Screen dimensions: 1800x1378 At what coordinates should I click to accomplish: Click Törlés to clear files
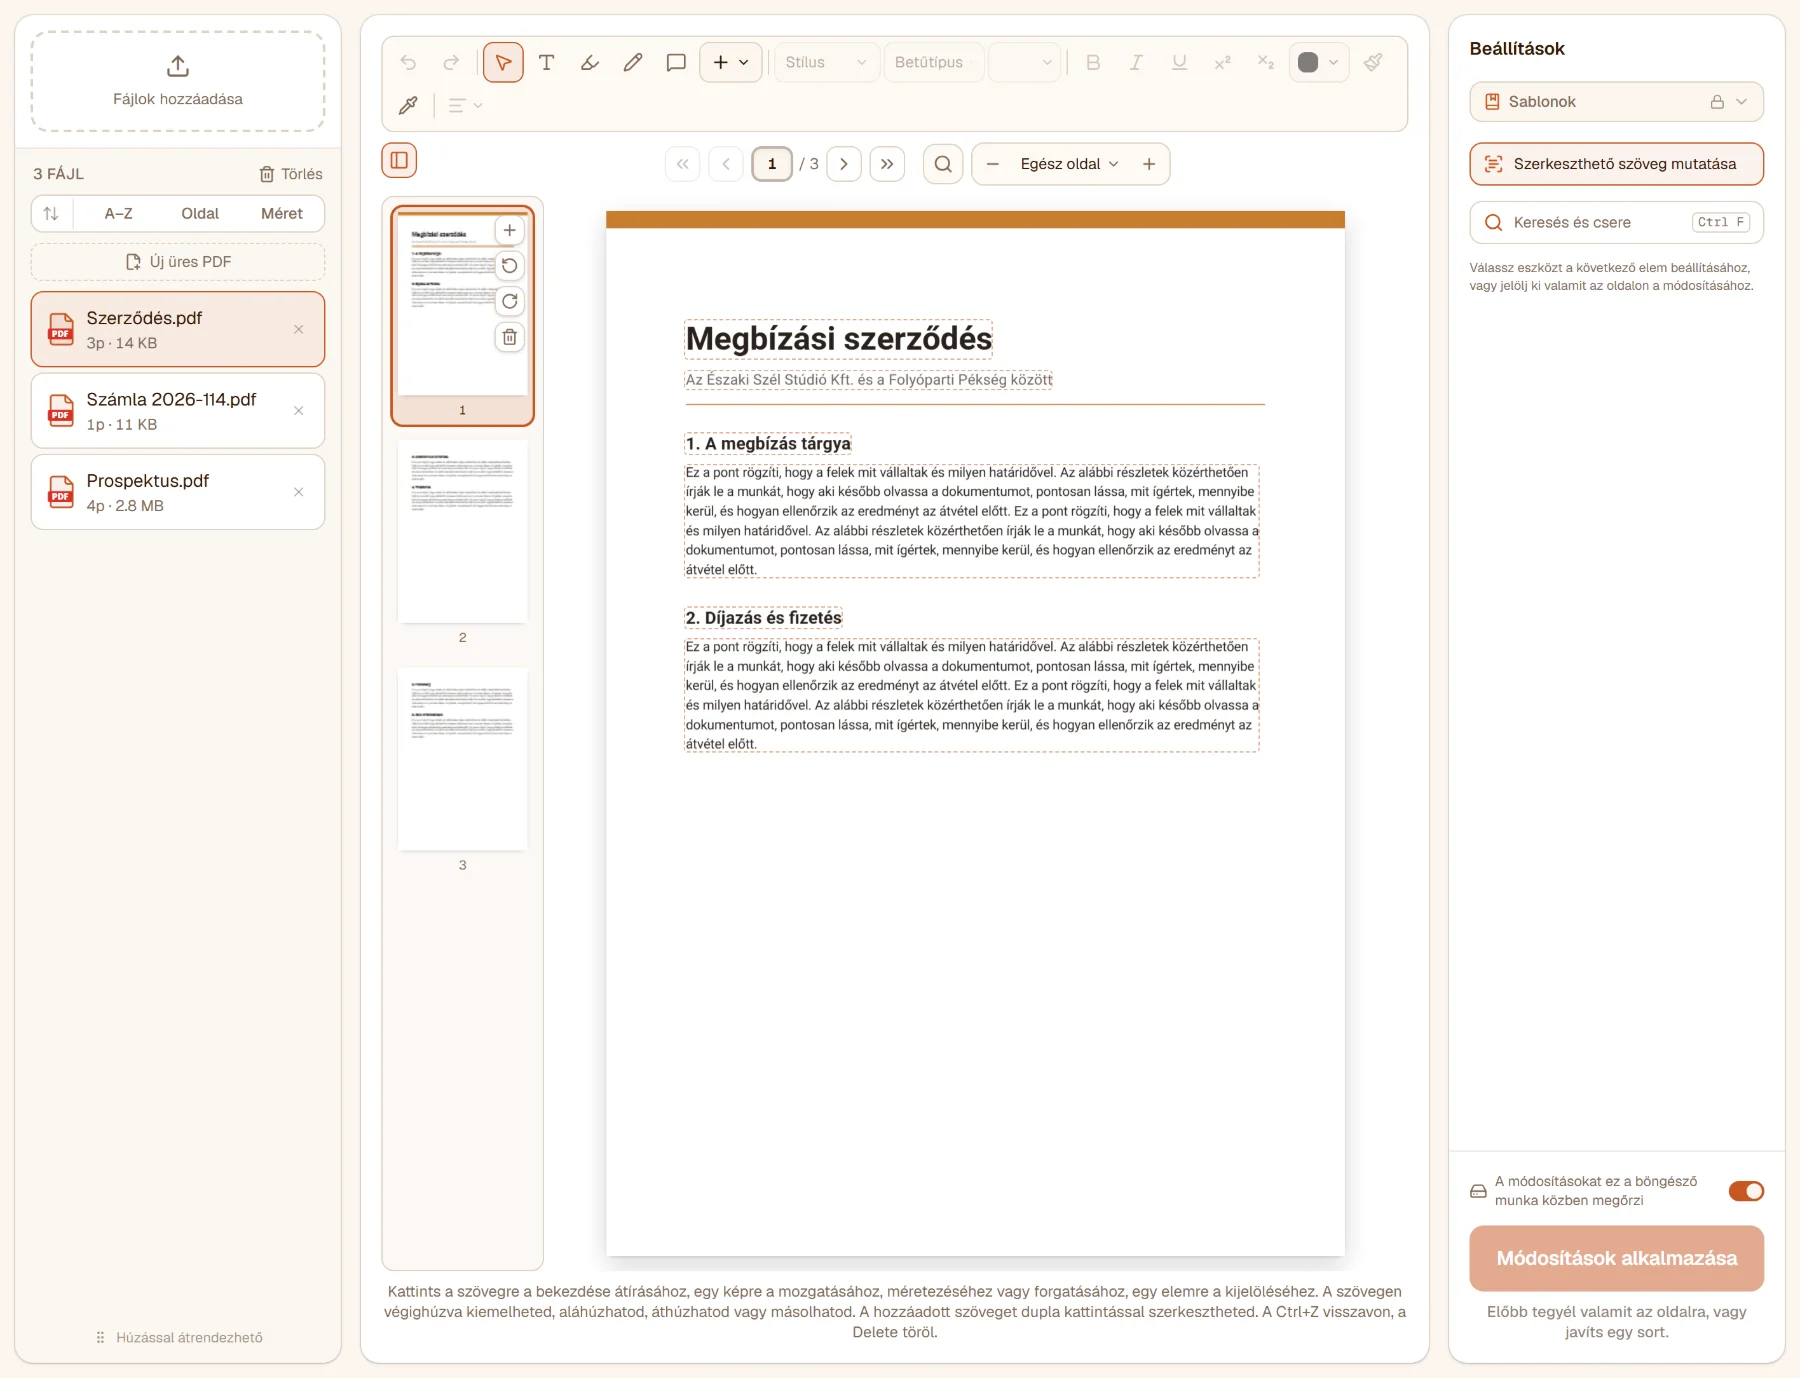click(x=291, y=174)
